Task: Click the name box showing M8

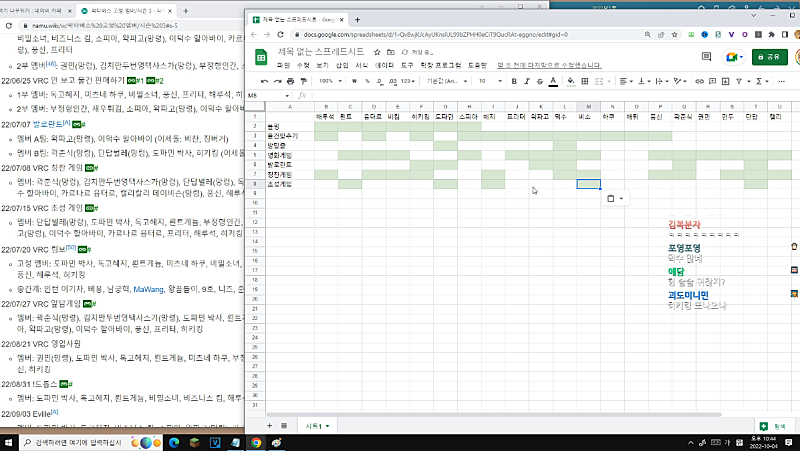Action: (x=268, y=95)
